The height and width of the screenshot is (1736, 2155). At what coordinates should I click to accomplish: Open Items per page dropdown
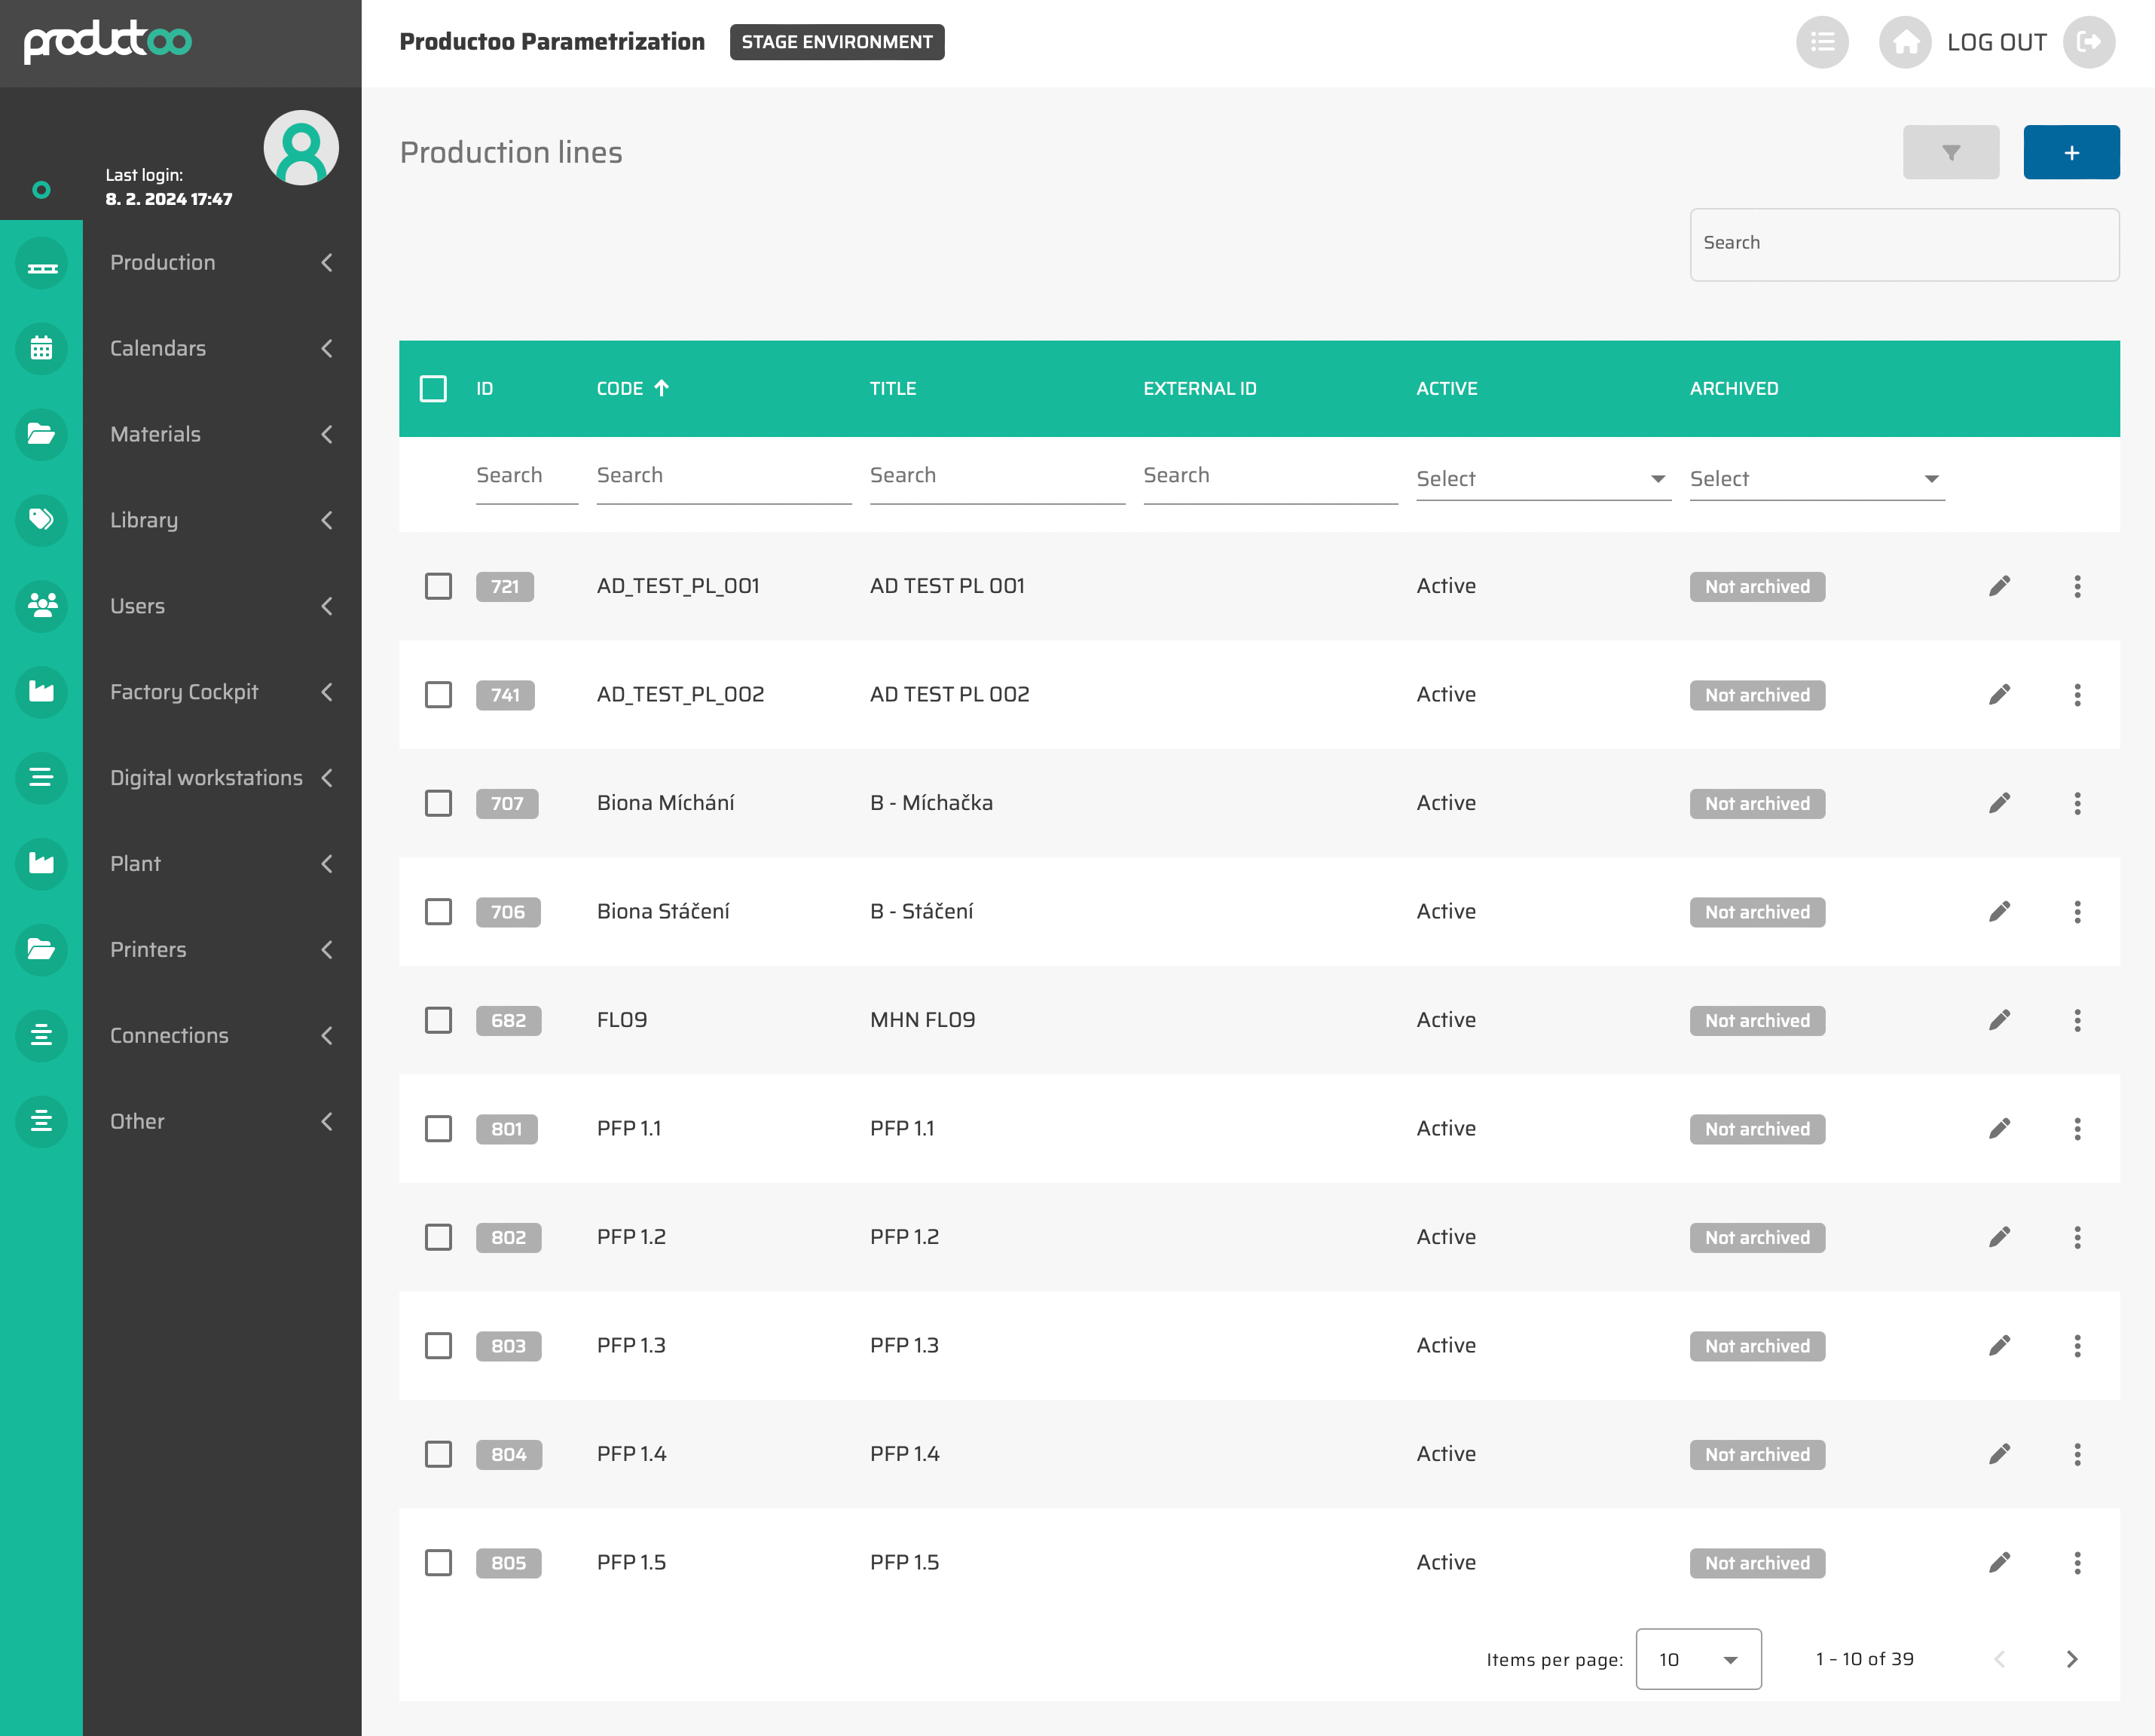coord(1697,1659)
